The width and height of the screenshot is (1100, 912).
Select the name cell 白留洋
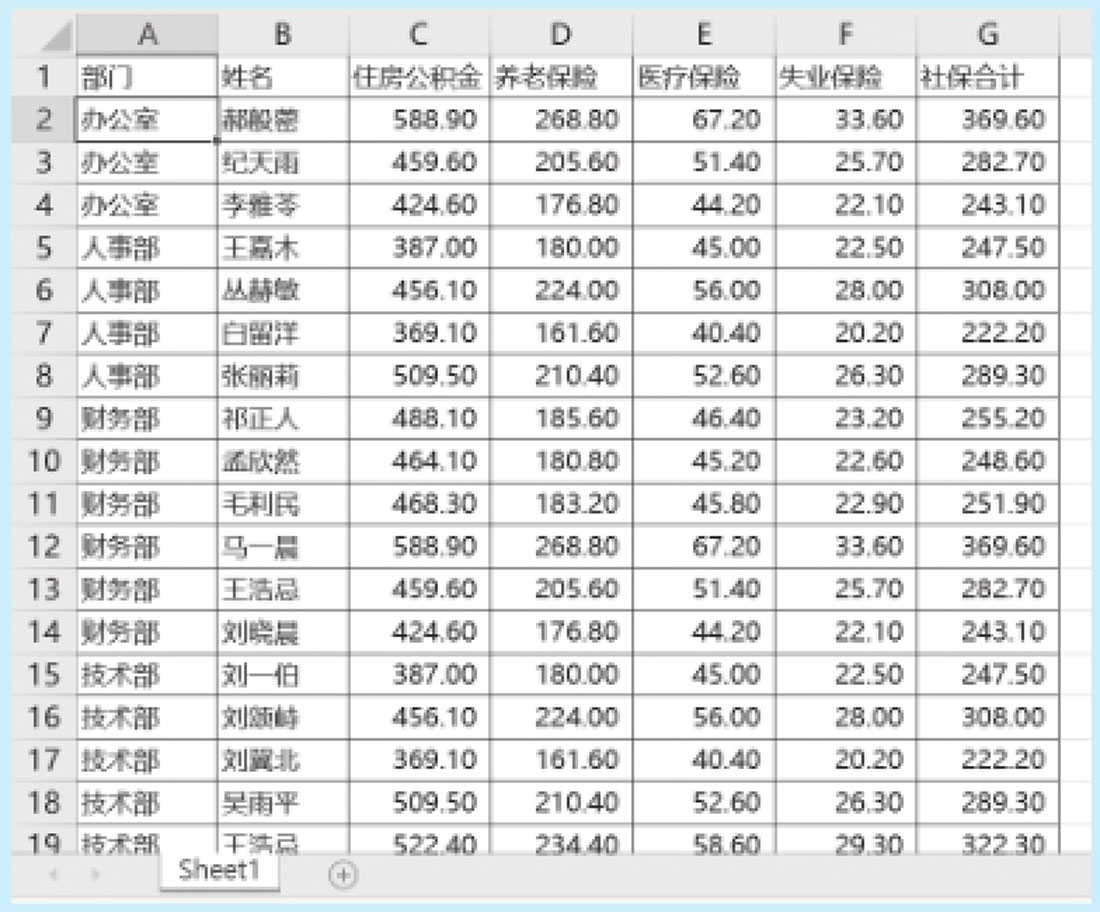click(283, 333)
